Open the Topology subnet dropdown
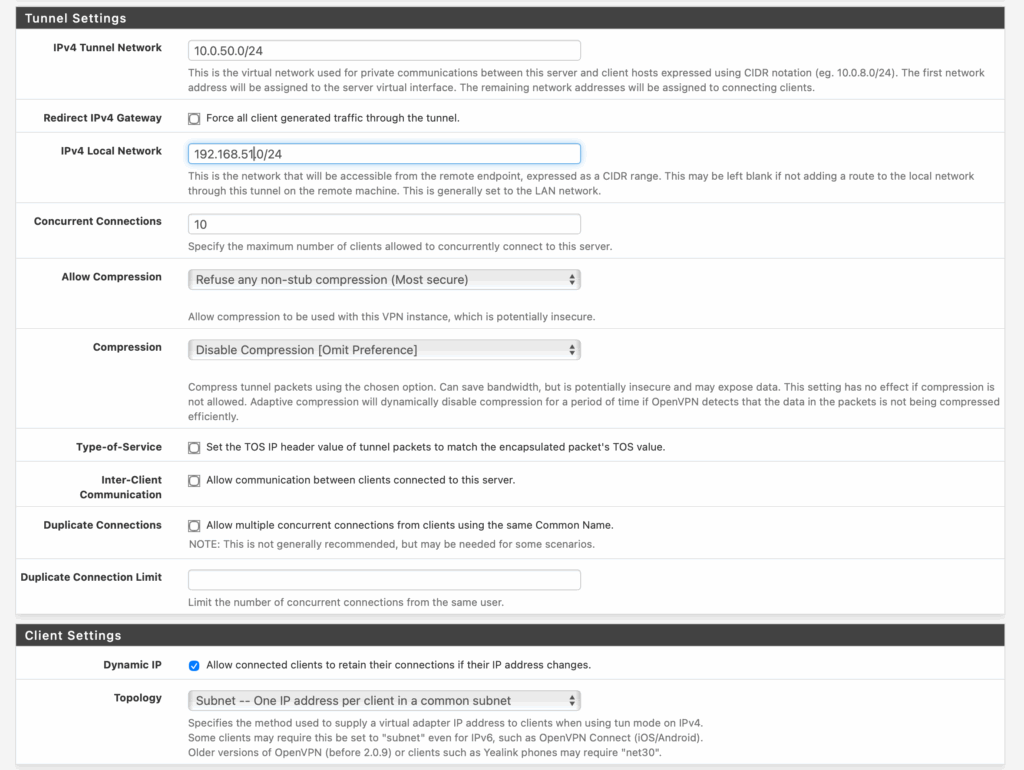1024x770 pixels. click(384, 701)
